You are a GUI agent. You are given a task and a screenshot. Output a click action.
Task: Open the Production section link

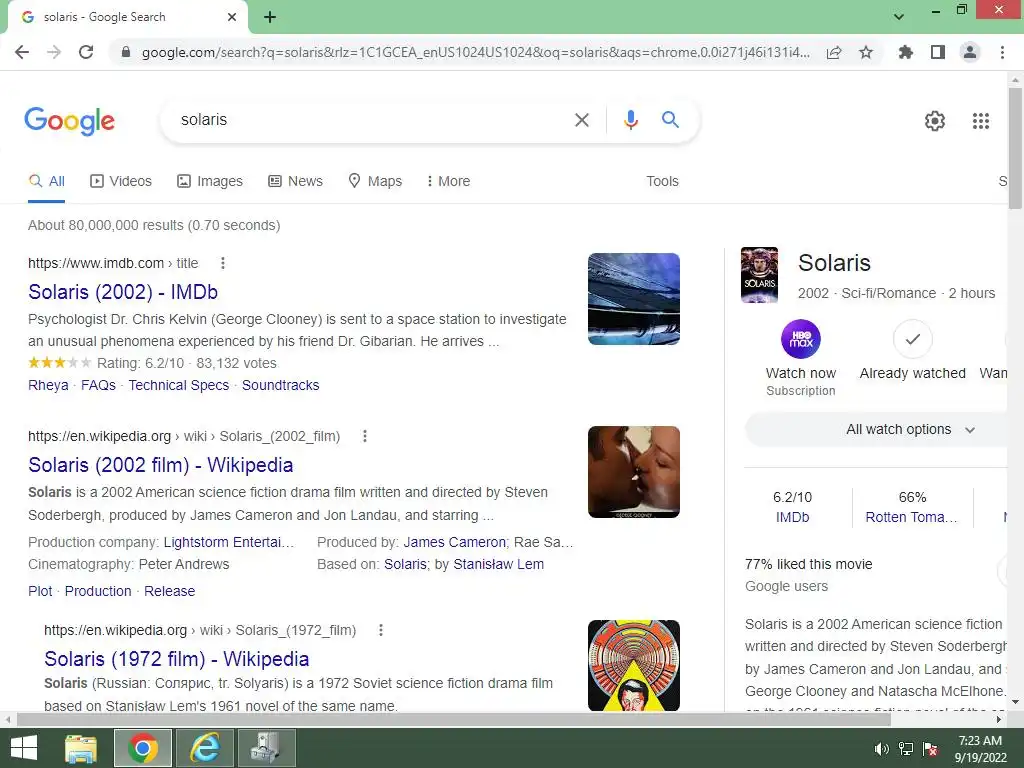coord(98,591)
